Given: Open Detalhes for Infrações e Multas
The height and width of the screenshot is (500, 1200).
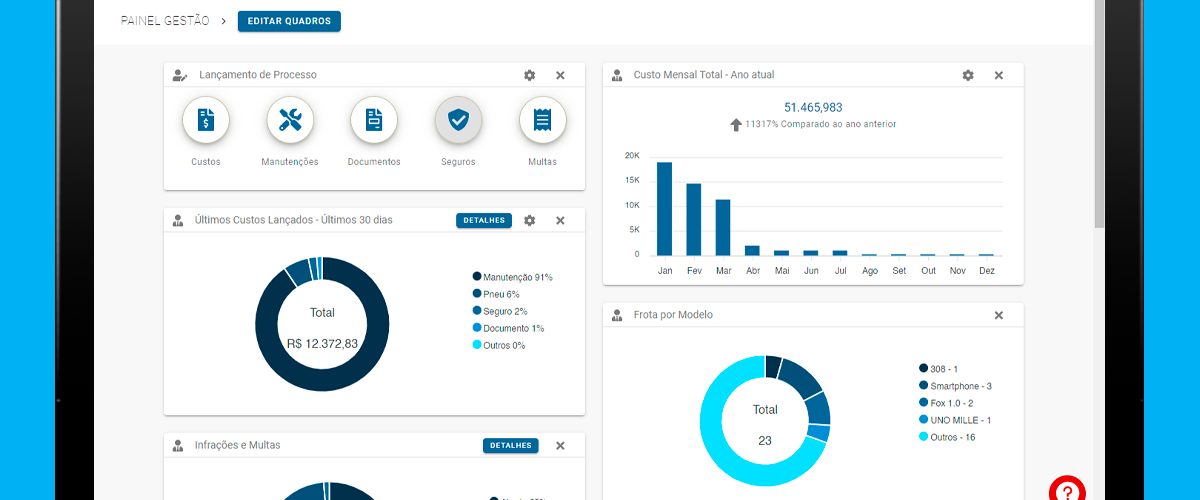Looking at the screenshot, I should [510, 445].
